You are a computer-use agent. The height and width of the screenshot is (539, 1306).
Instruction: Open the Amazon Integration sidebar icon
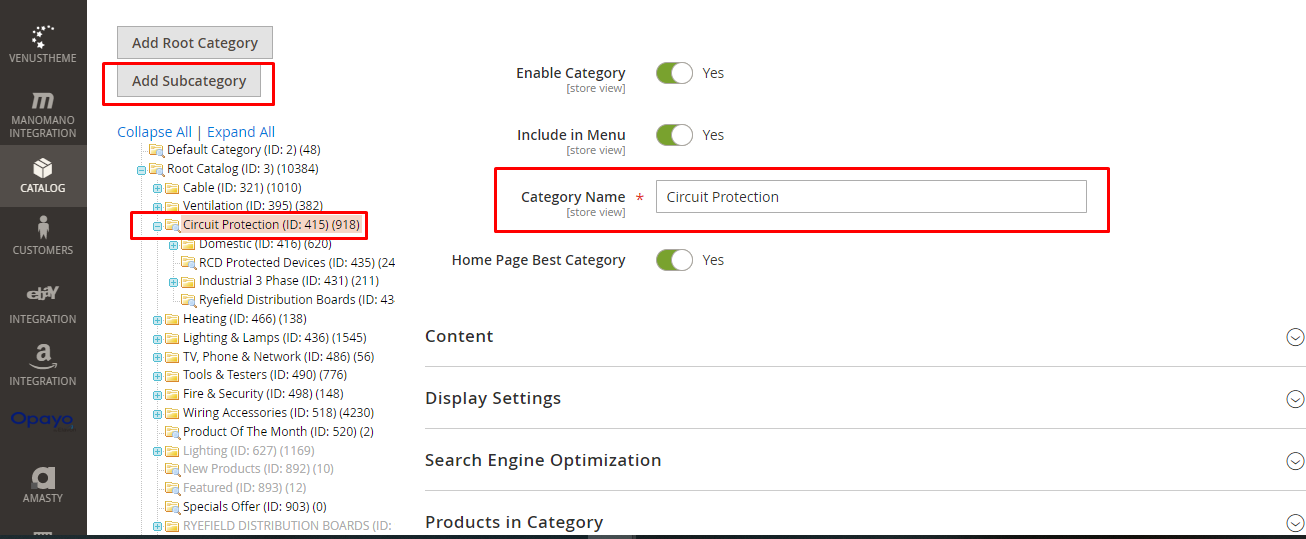[43, 366]
